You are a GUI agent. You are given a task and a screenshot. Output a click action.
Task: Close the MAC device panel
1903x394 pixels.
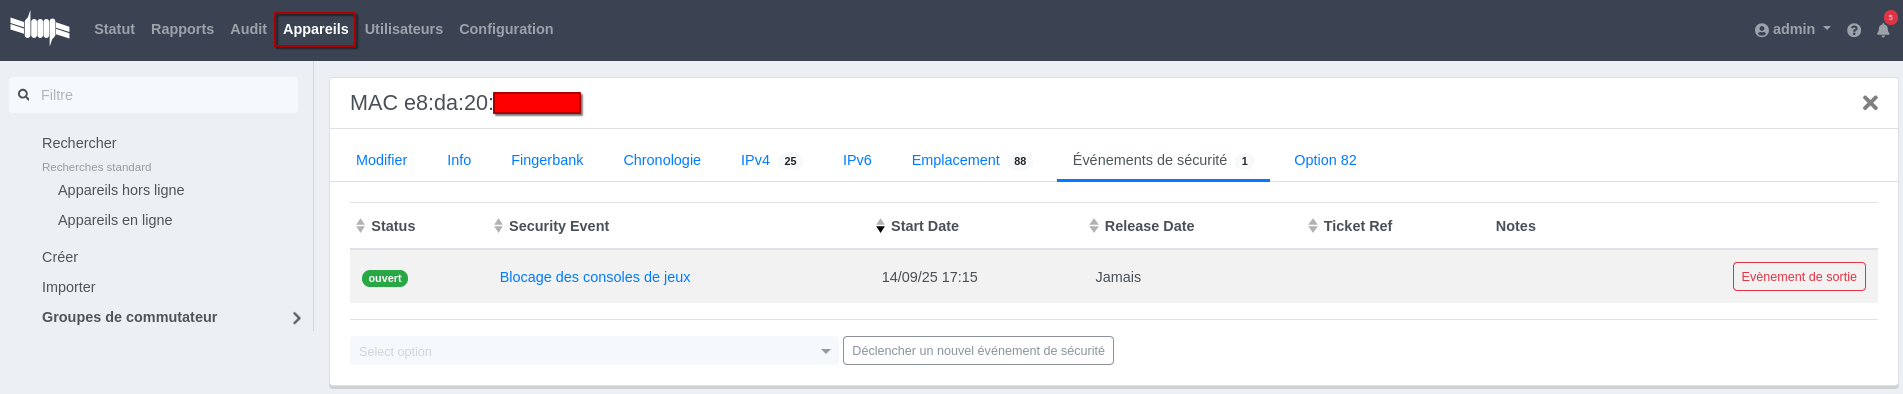click(1870, 103)
